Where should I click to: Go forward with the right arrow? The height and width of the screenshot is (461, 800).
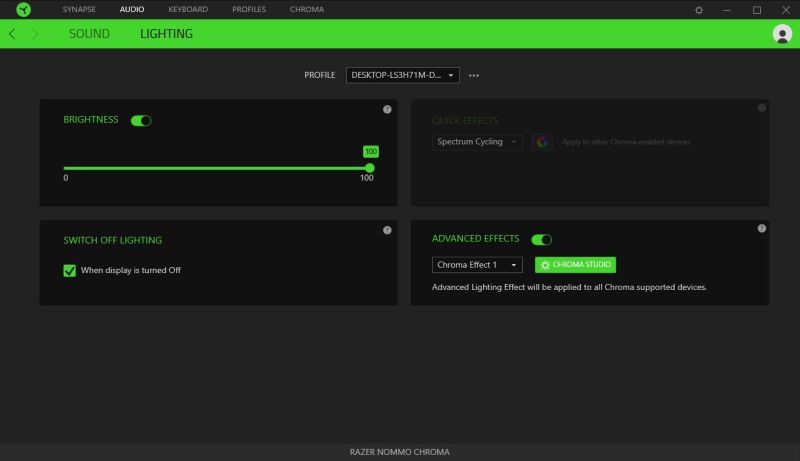coord(35,34)
